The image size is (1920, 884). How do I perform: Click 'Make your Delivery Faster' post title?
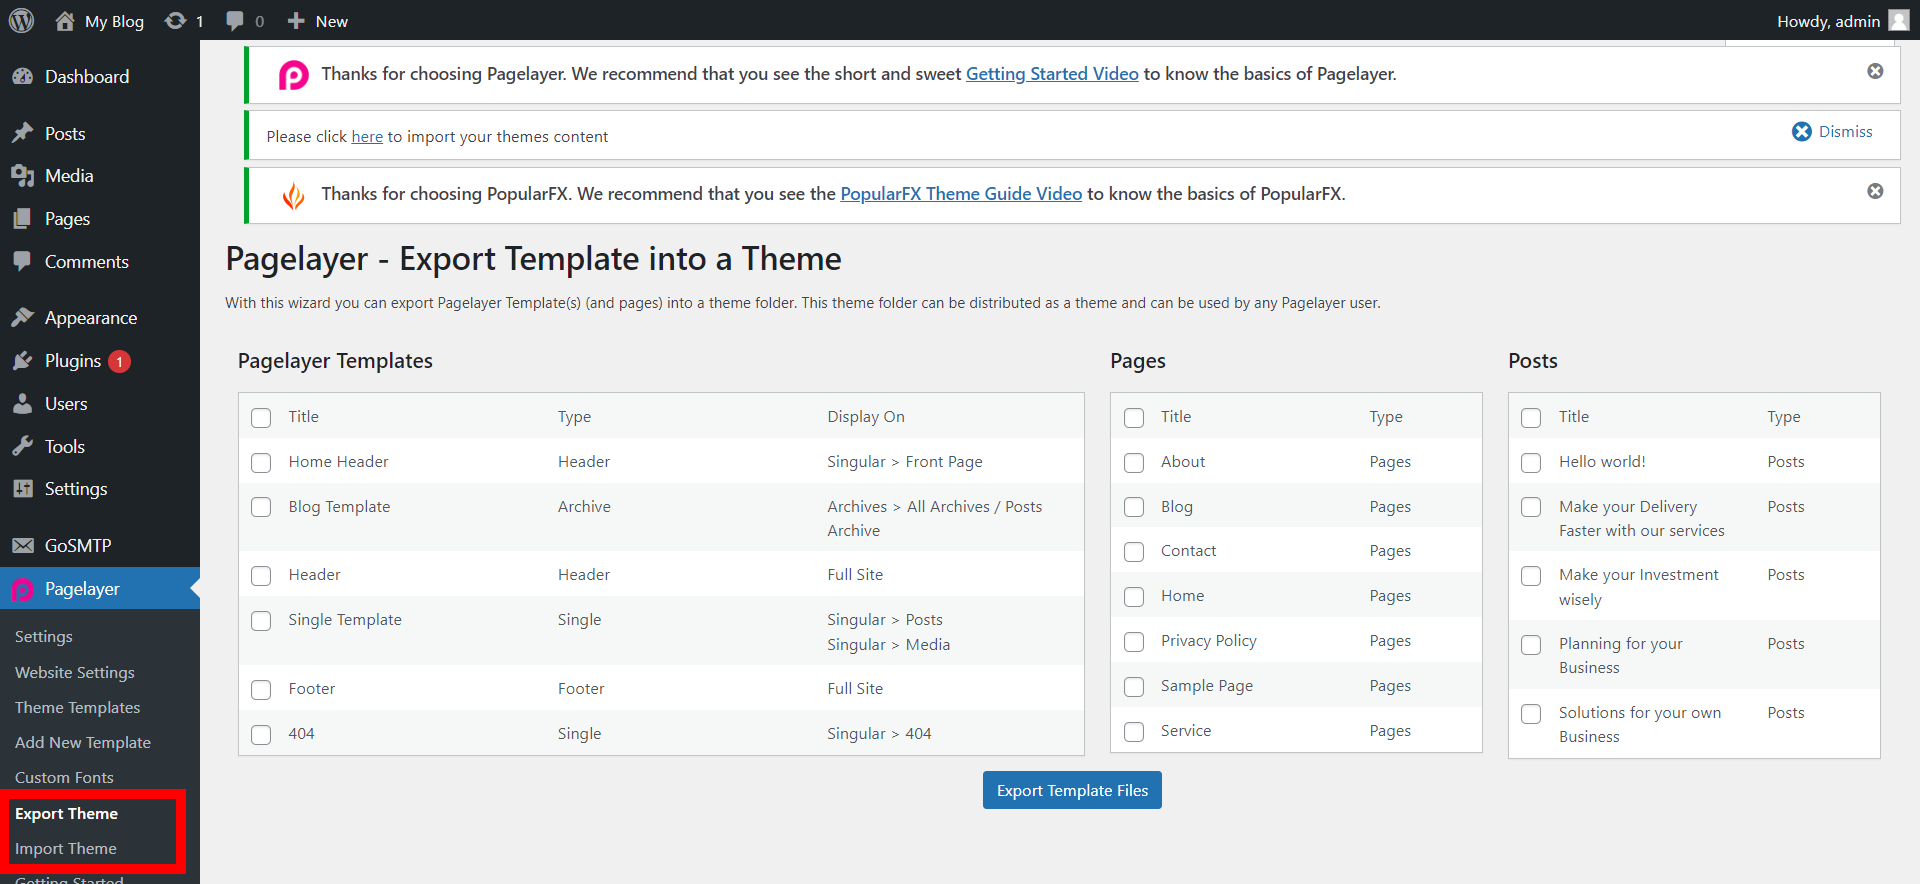[x=1642, y=519]
